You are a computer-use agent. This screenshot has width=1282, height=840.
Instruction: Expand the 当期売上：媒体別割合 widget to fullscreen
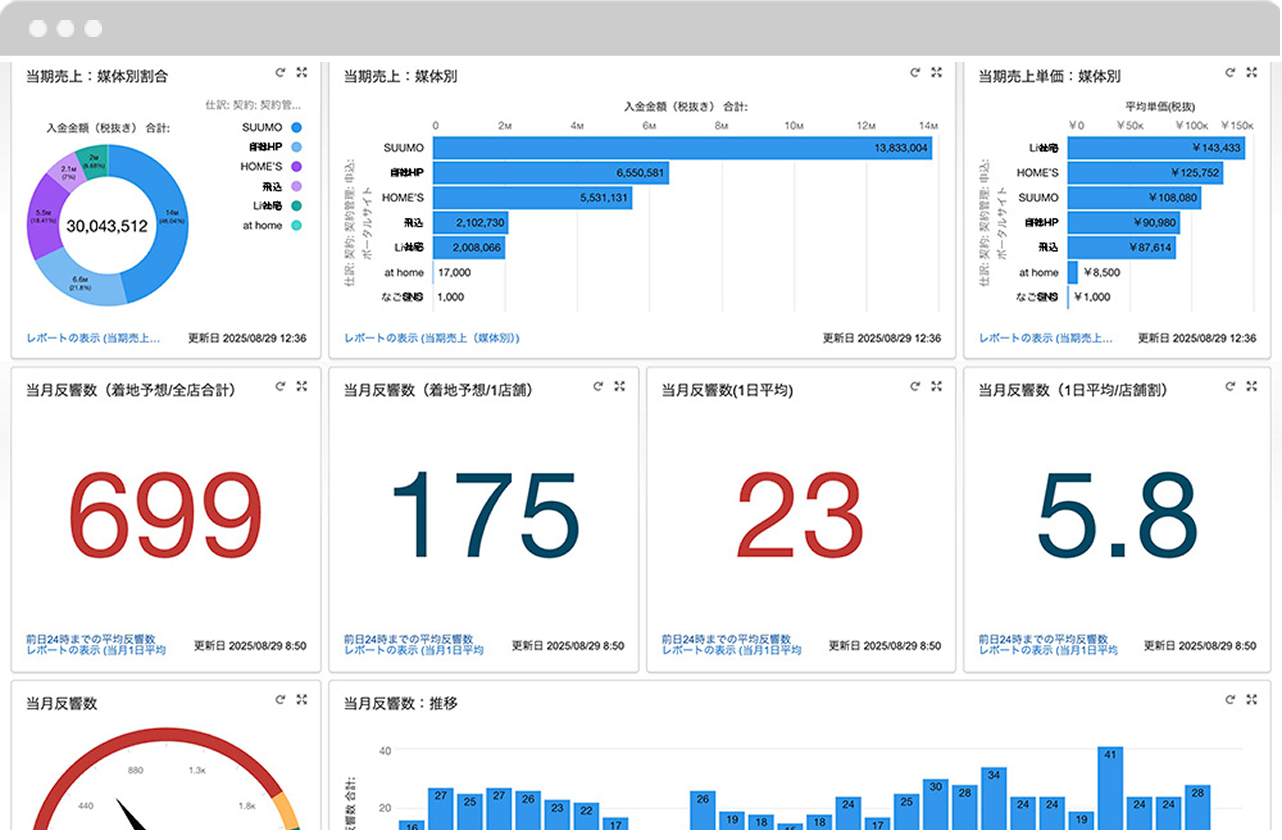301,73
